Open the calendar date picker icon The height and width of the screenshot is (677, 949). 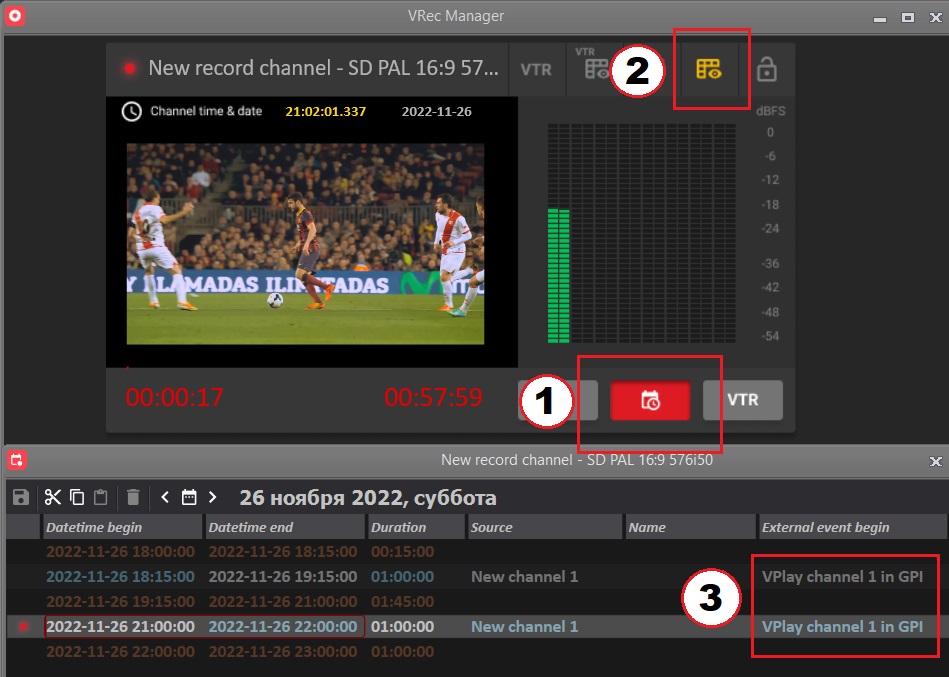pos(189,497)
